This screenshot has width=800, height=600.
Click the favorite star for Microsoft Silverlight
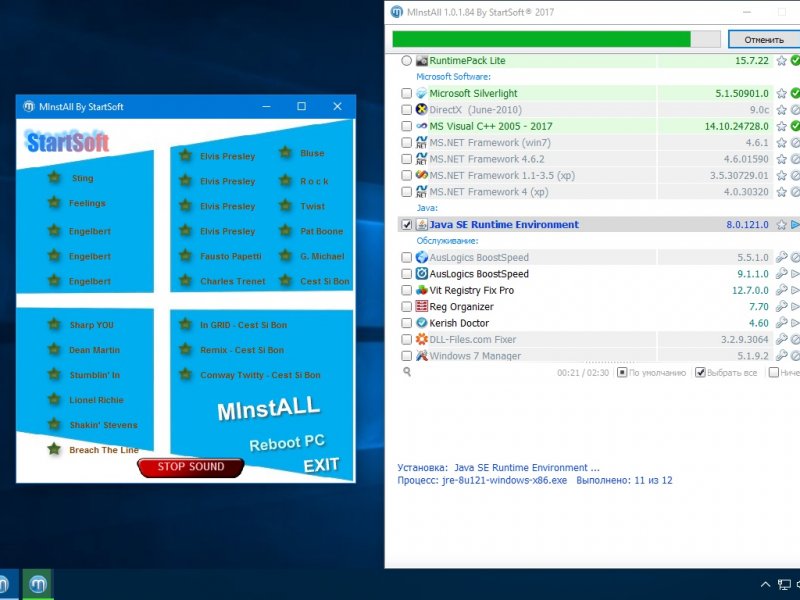tap(781, 93)
